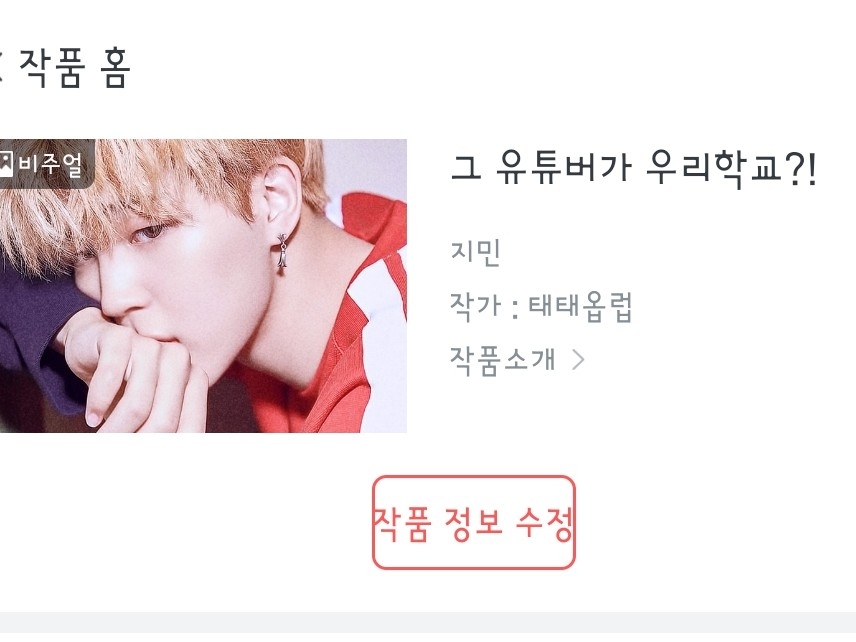Tap the 작품 홈 header title

coord(75,68)
